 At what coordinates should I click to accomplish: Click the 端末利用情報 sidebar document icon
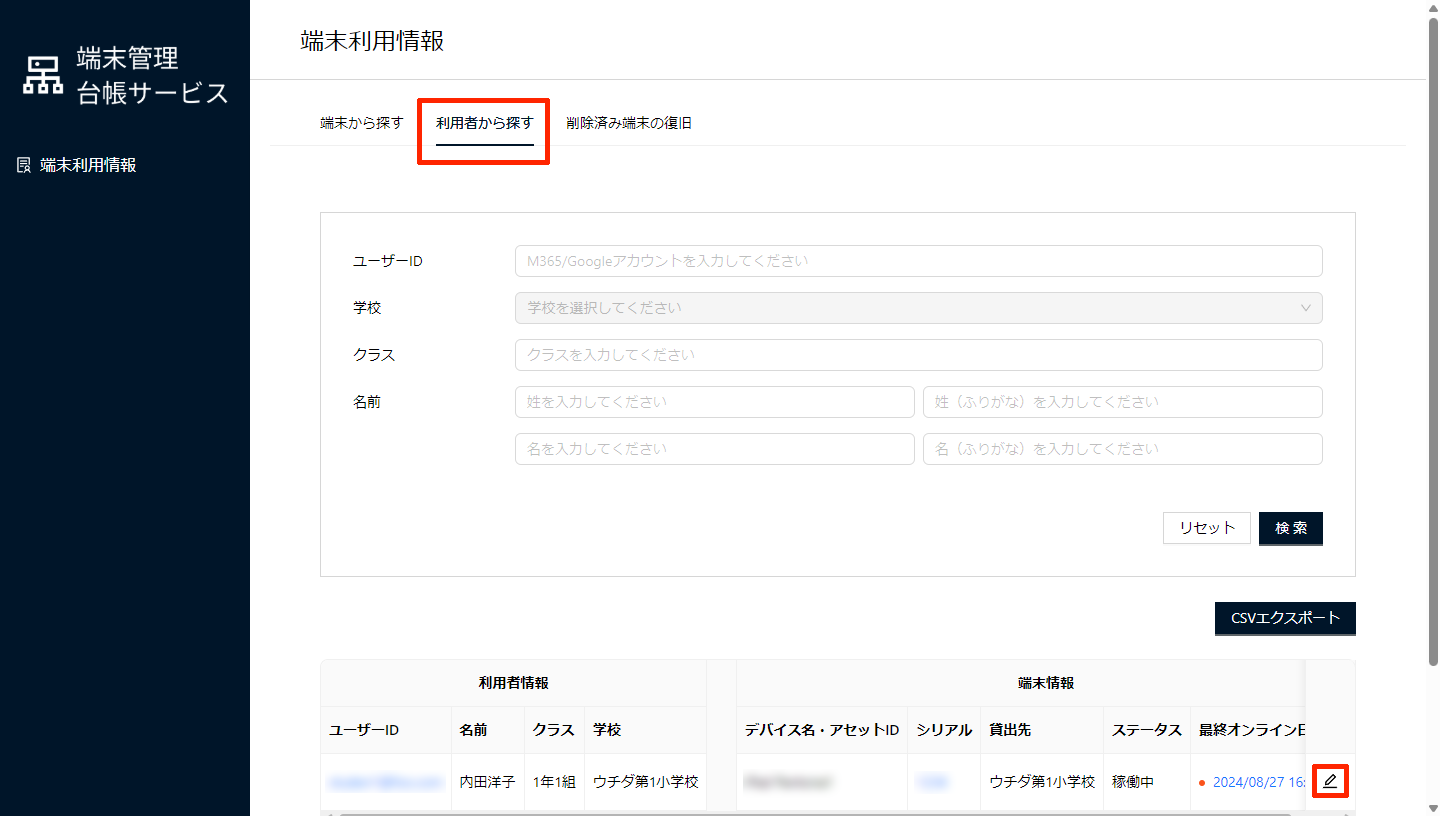25,165
